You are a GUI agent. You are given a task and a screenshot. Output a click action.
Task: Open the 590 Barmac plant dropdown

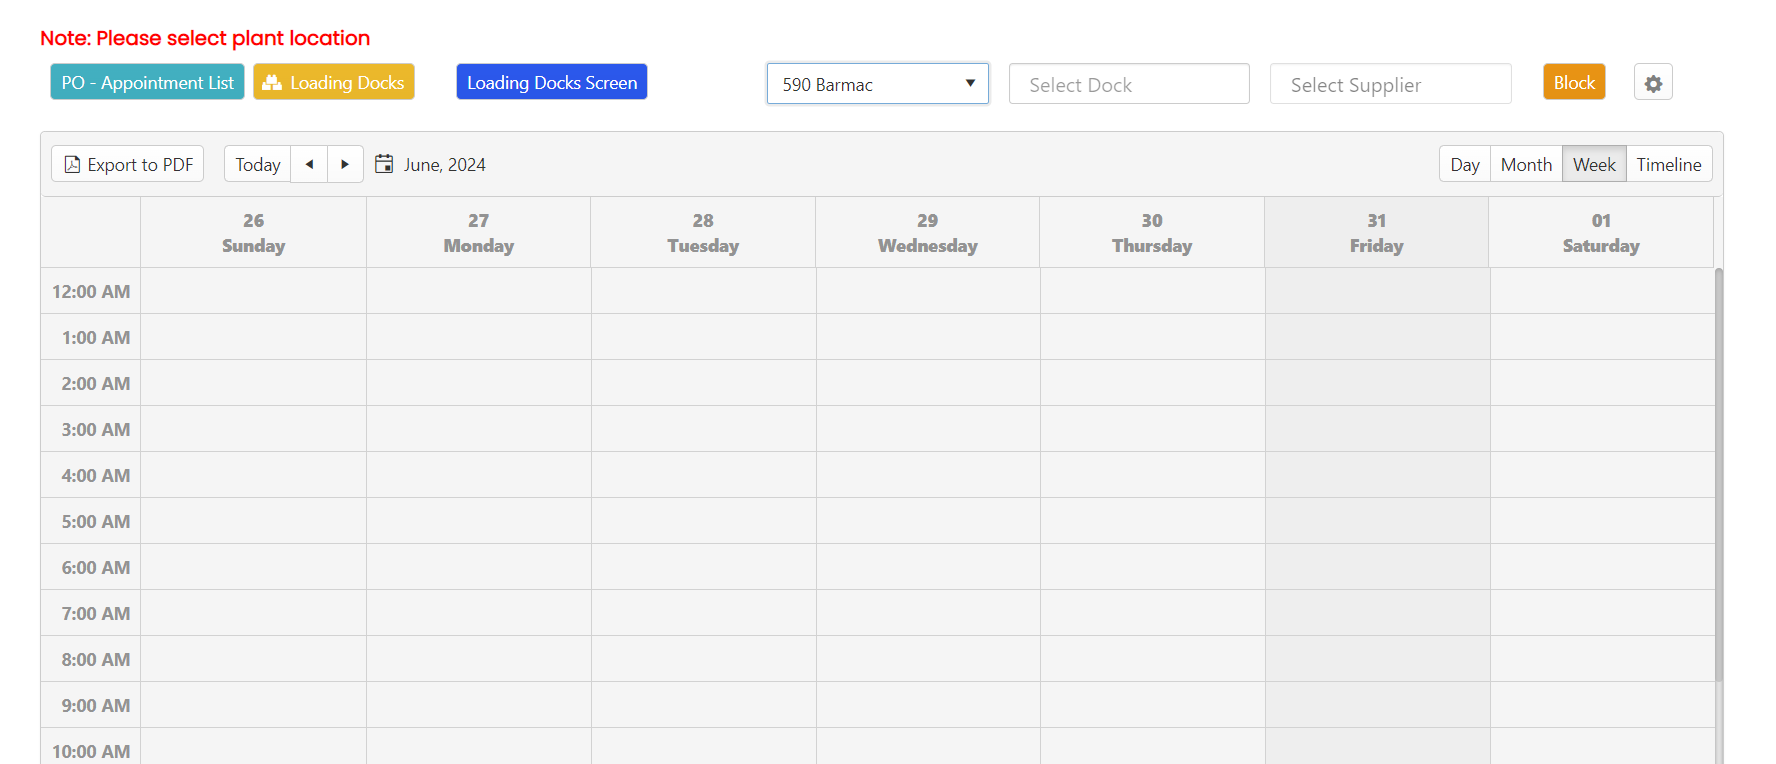[877, 84]
